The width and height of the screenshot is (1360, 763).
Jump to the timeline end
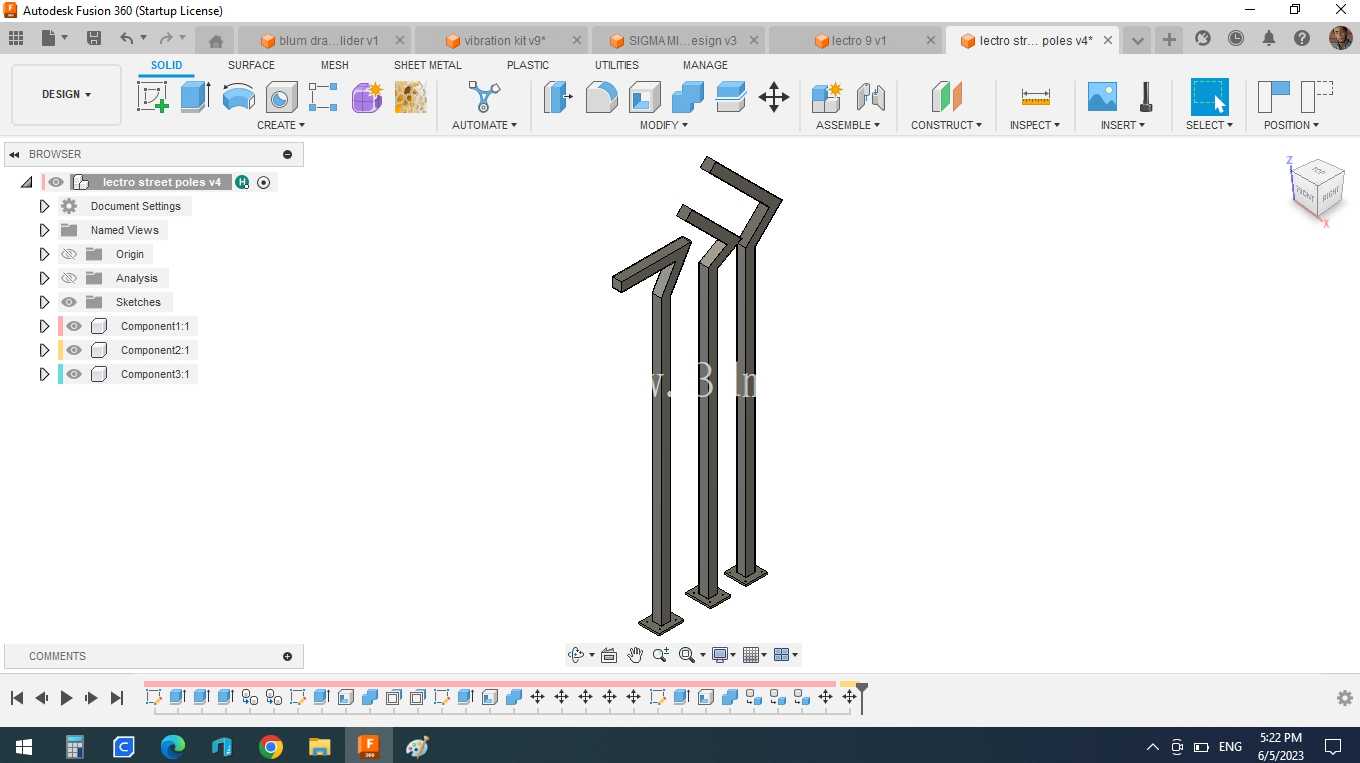[116, 698]
